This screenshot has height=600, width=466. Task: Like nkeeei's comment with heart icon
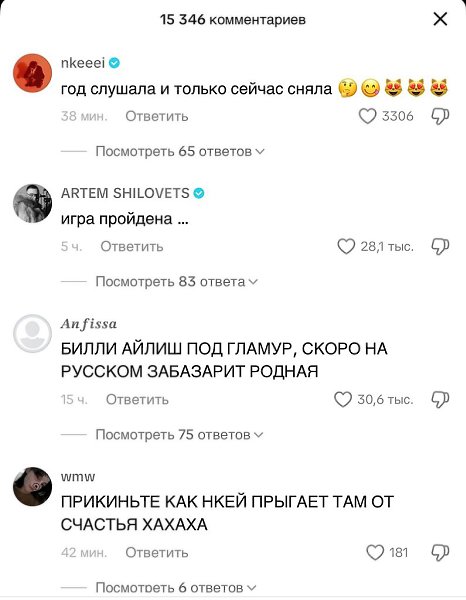tap(367, 116)
